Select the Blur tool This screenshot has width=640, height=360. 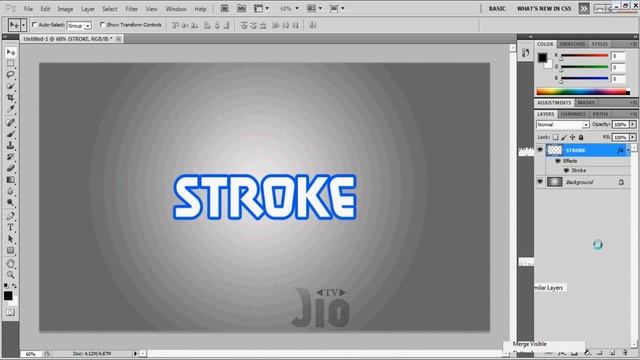11,191
